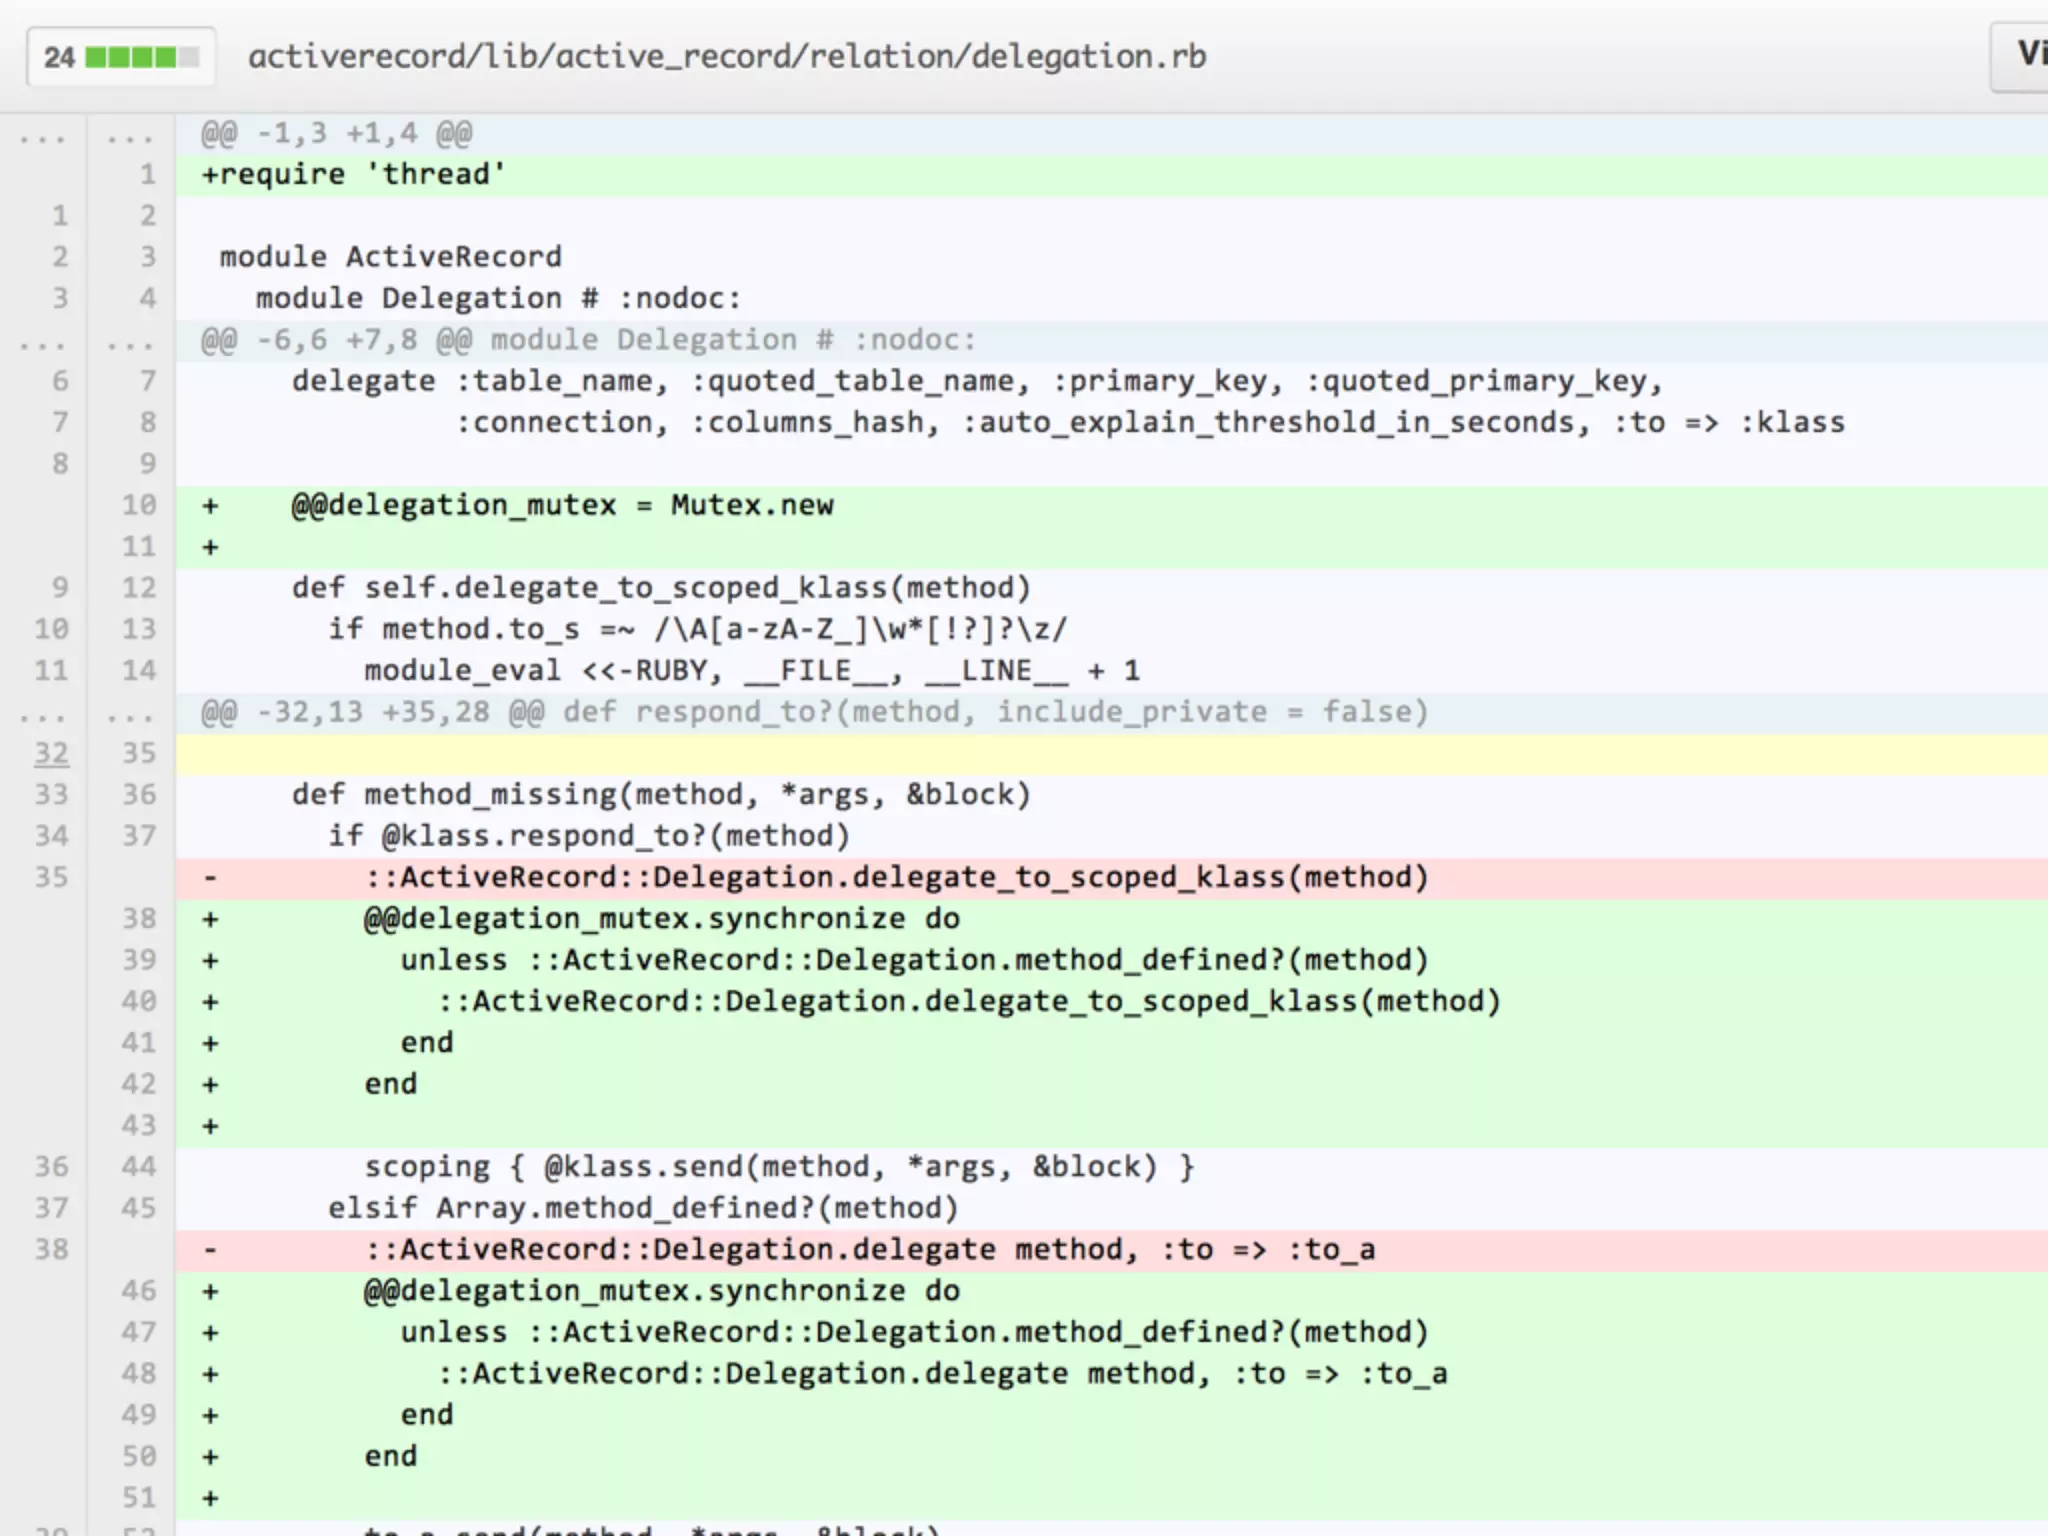Viewport: 2048px width, 1536px height.
Task: Click new line number 1 for require 'thread'
Action: 148,175
